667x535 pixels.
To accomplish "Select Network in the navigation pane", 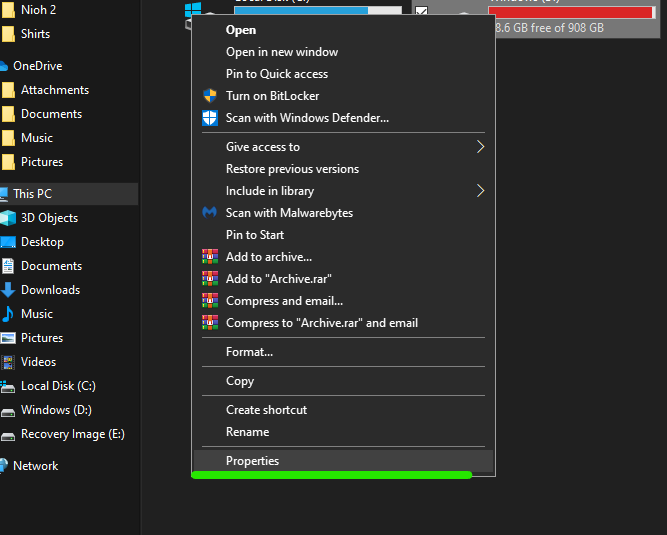I will point(36,466).
